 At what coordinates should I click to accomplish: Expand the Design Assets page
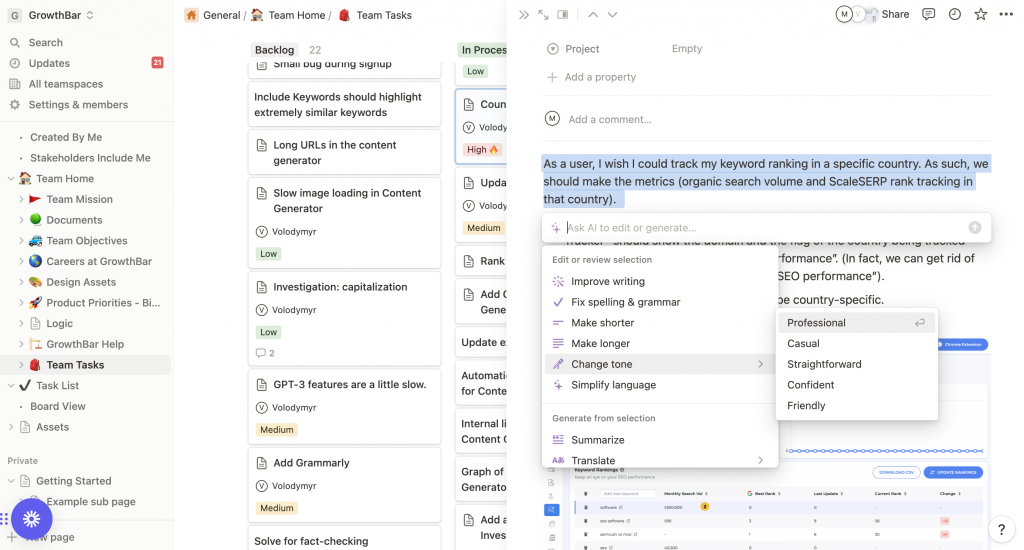coord(21,282)
